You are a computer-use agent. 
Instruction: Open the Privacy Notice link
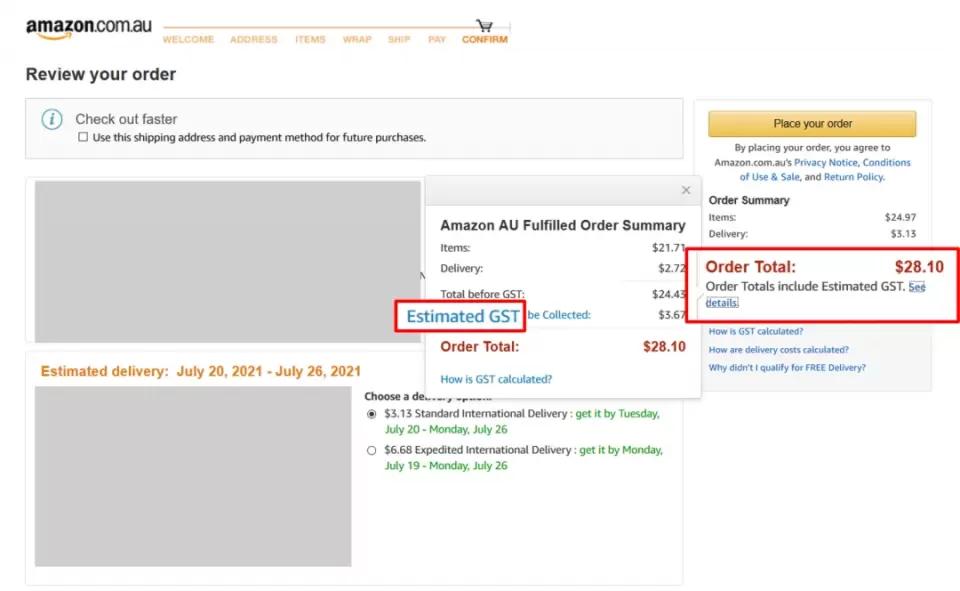[x=825, y=162]
